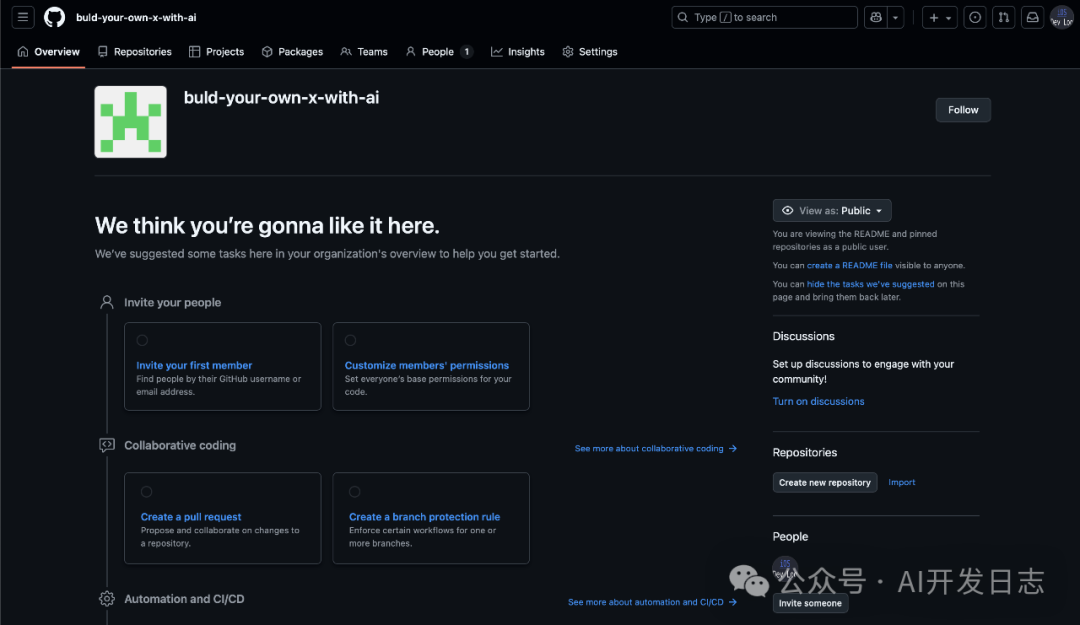The image size is (1080, 625).
Task: Toggle circle on Create a pull request card
Action: point(146,492)
